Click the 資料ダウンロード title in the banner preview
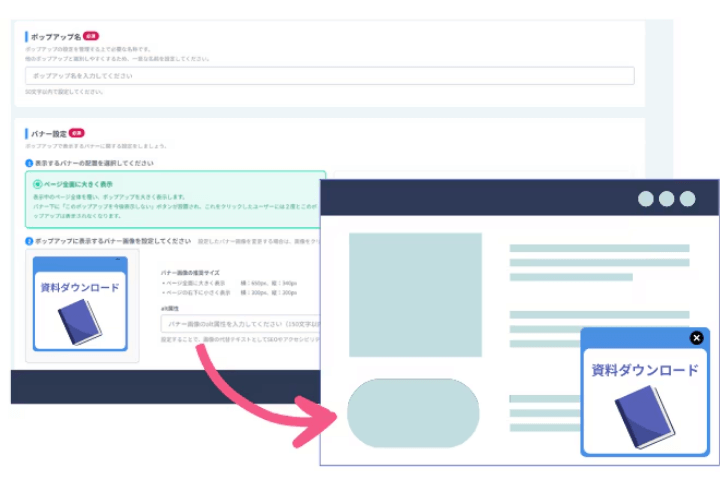 pyautogui.click(x=80, y=287)
